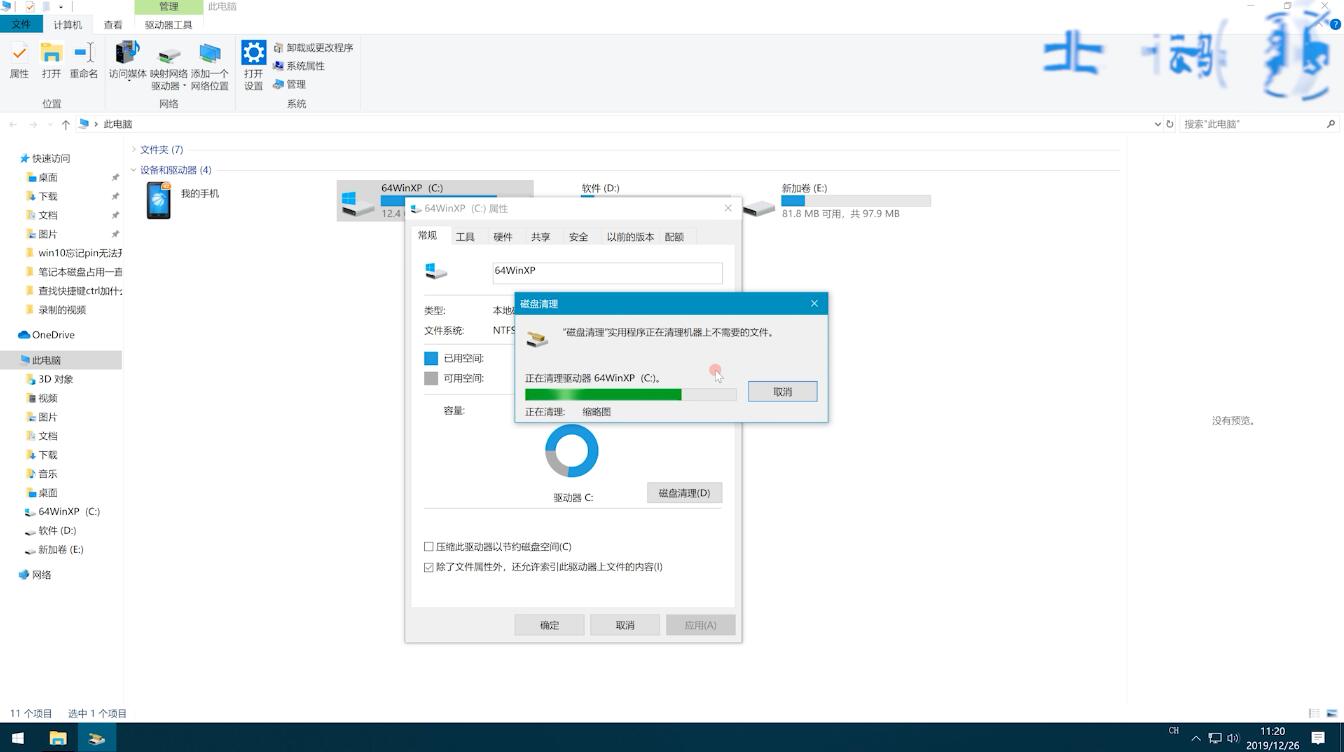
Task: Collapse the 设备和驱动器 (4) group
Action: [133, 170]
